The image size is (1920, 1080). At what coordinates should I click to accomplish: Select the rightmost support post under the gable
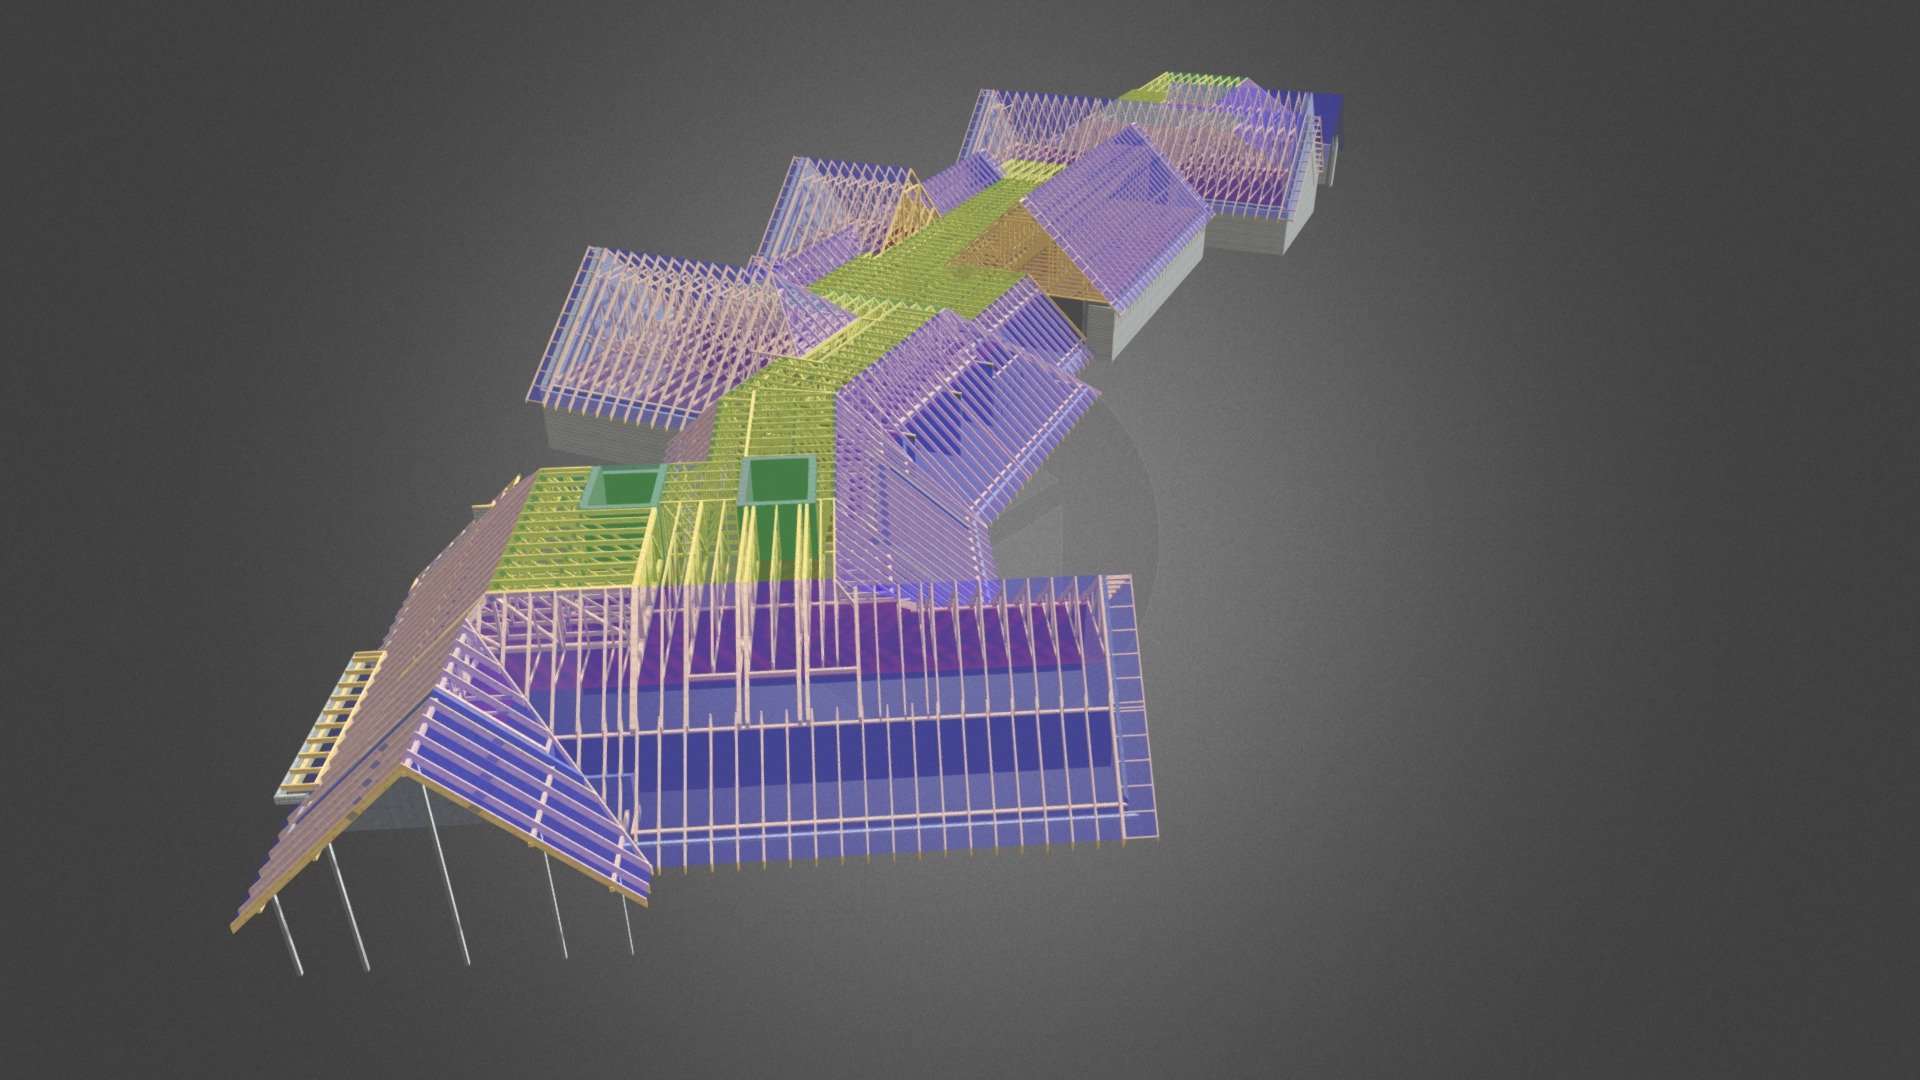[x=627, y=921]
